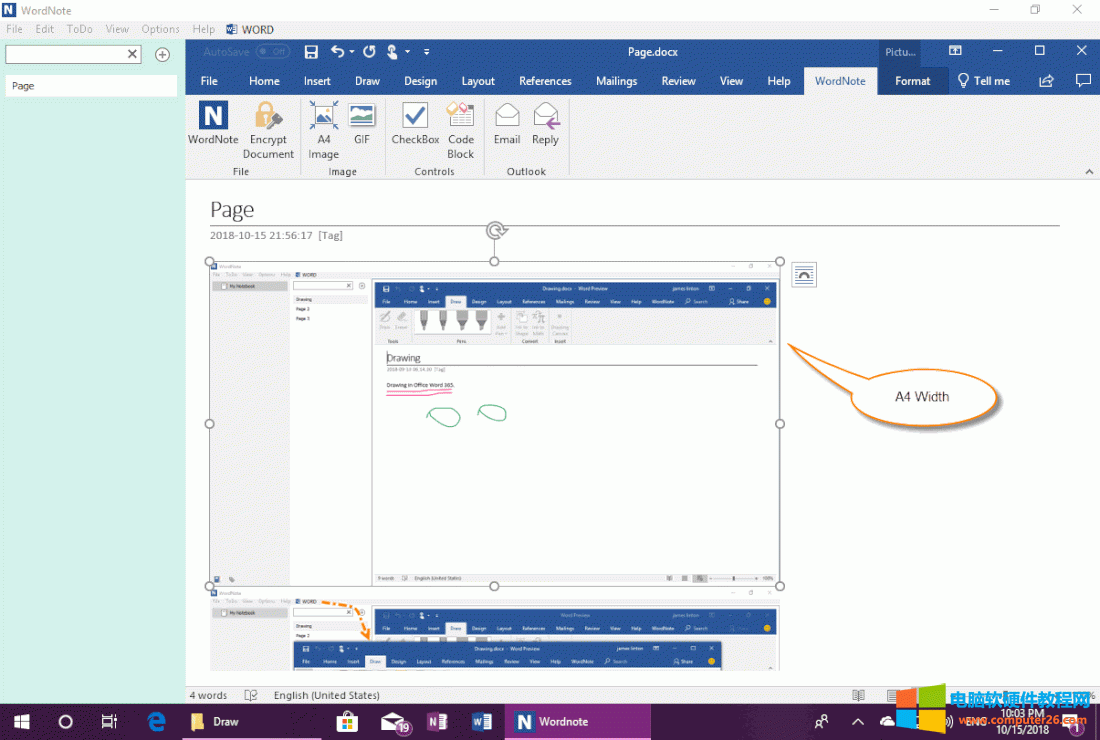Switch to the Format ribbon tab
This screenshot has width=1100, height=740.
tap(912, 81)
